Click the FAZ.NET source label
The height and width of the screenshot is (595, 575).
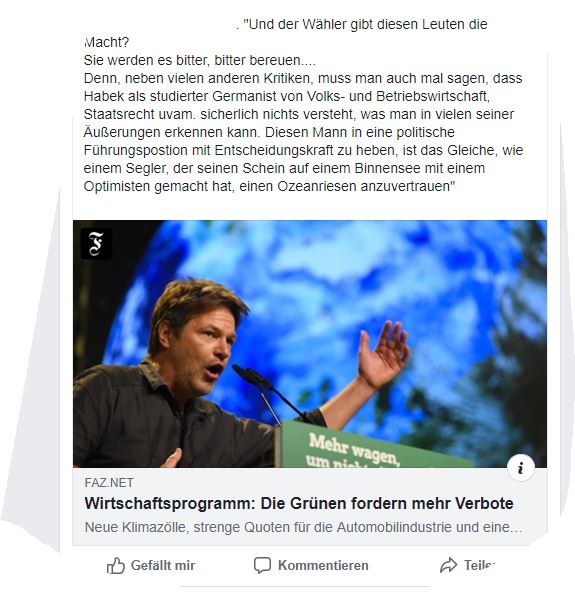109,483
